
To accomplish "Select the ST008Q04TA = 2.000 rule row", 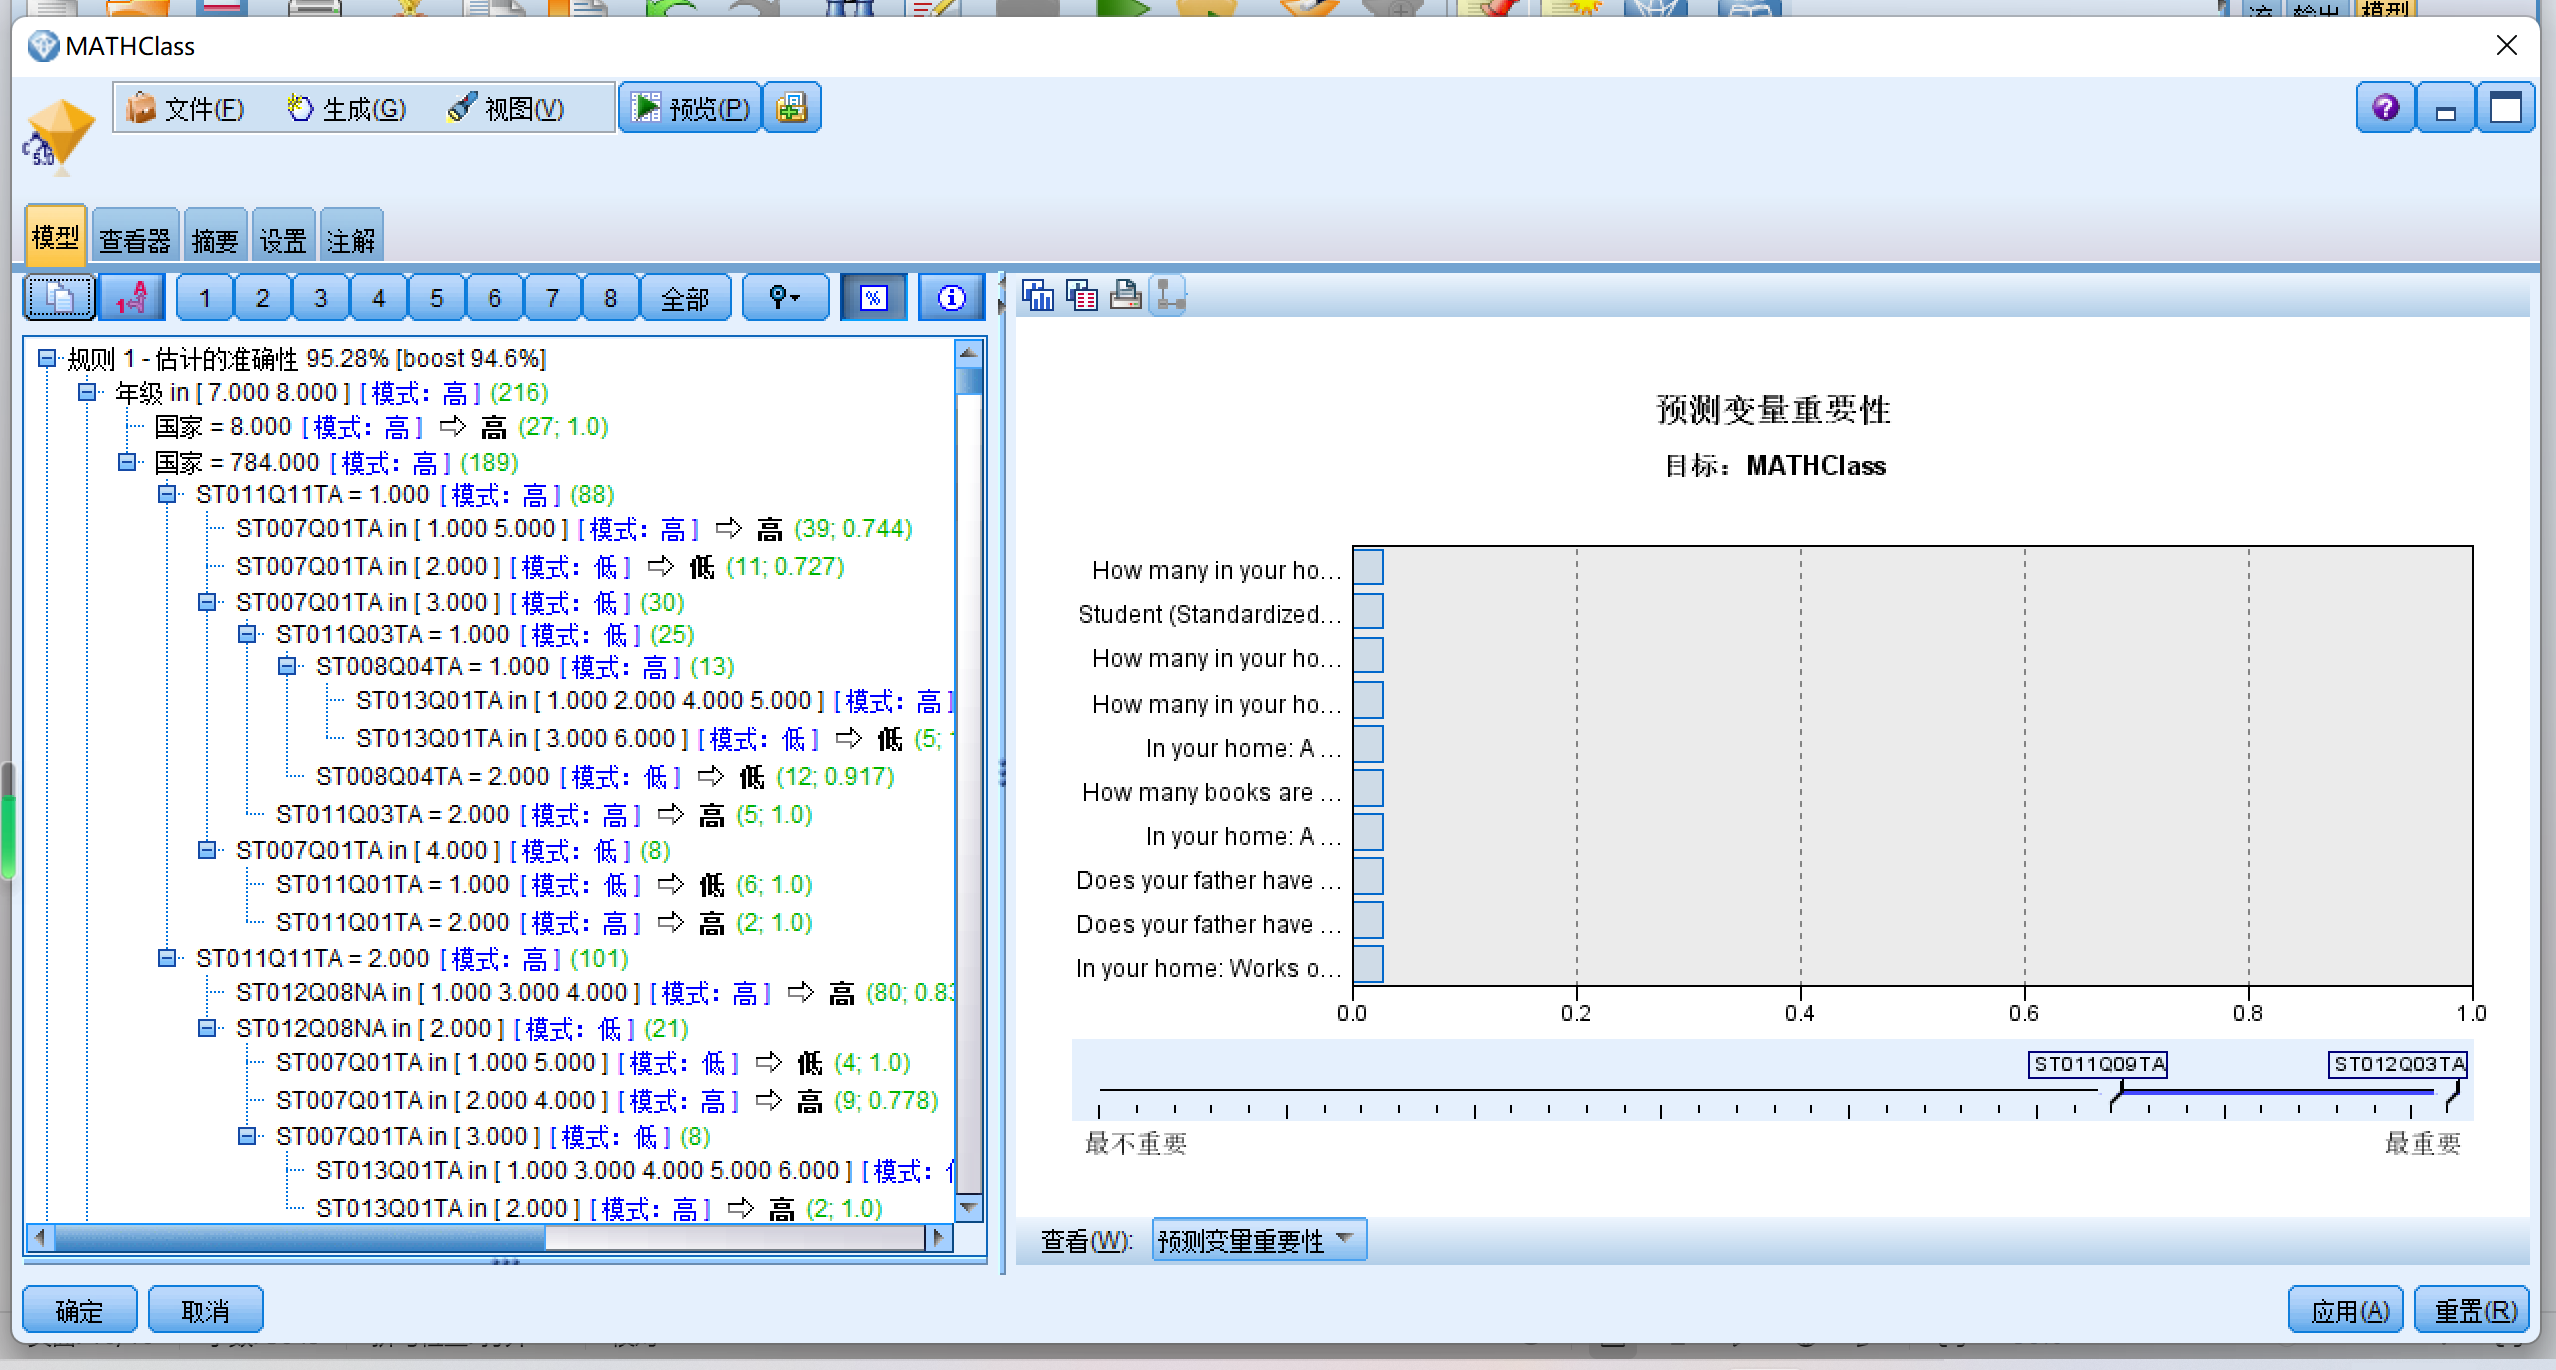I will [x=604, y=777].
